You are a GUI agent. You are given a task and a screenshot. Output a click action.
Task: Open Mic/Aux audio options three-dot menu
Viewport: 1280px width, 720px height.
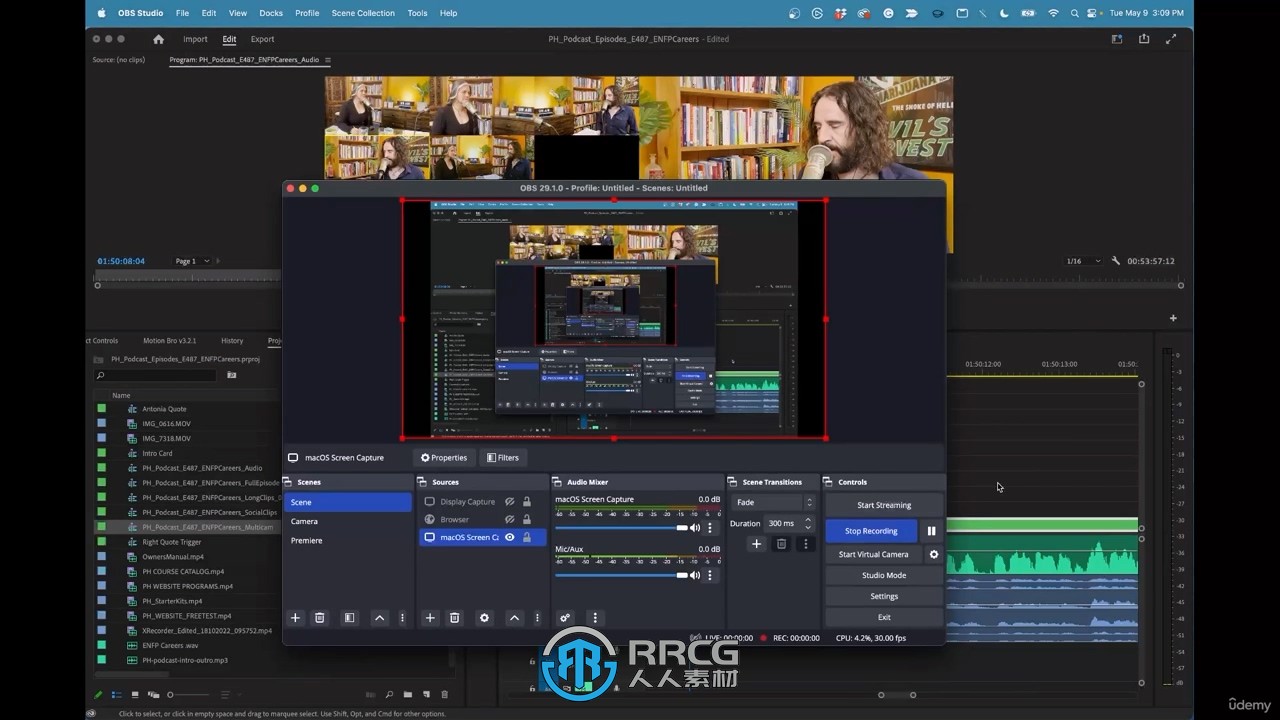click(710, 575)
